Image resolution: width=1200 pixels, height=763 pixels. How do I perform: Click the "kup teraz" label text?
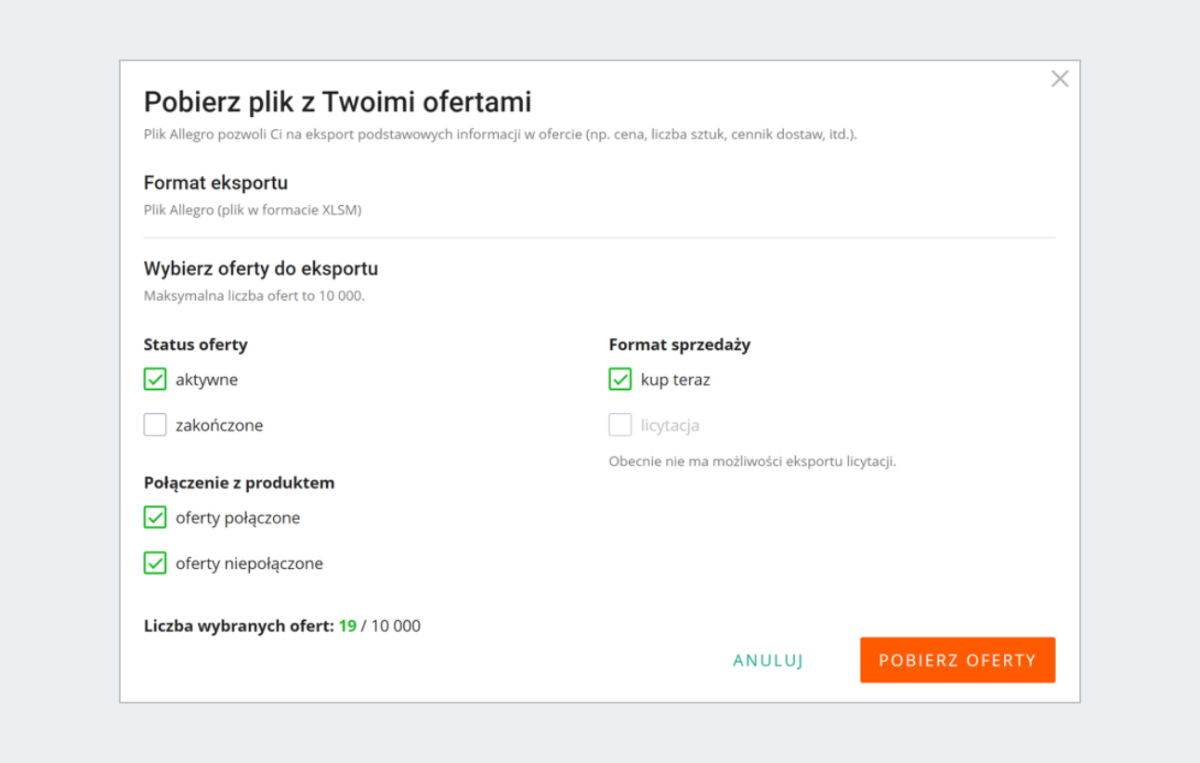point(675,380)
